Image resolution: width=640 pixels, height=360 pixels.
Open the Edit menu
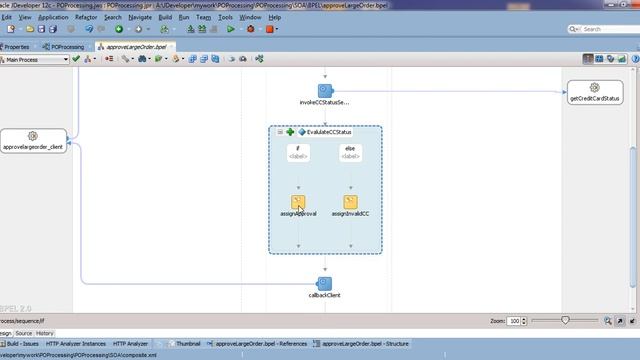coord(7,17)
